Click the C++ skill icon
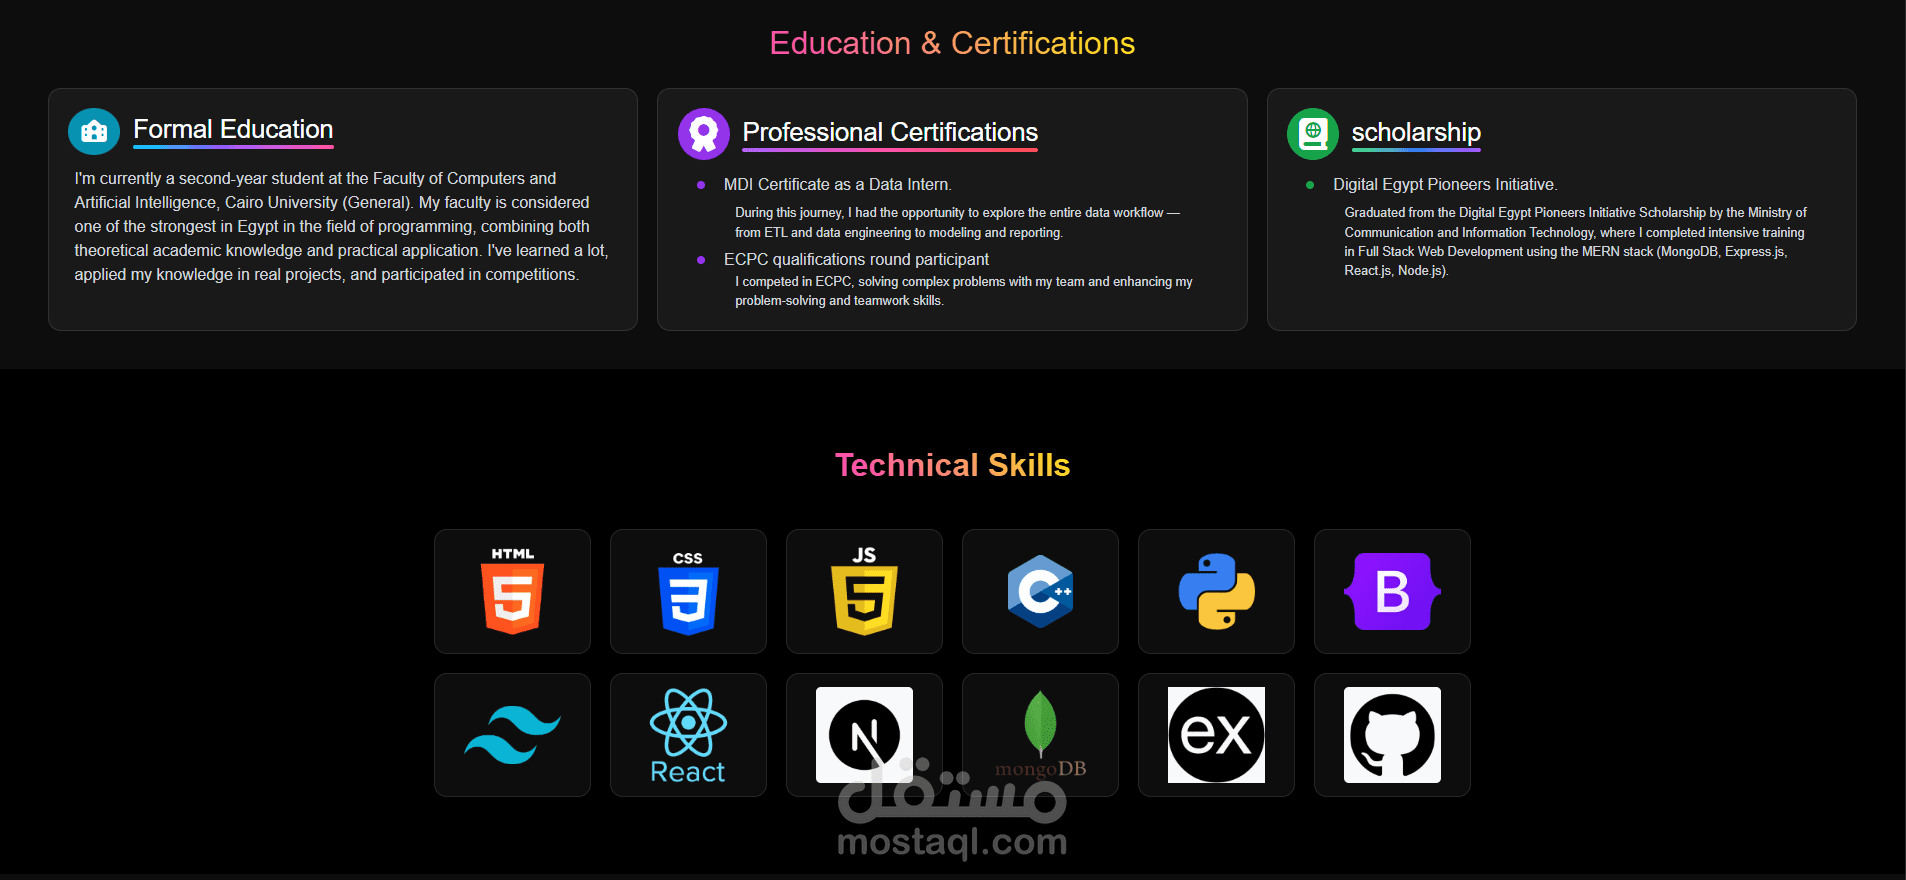The image size is (1906, 880). (1040, 591)
